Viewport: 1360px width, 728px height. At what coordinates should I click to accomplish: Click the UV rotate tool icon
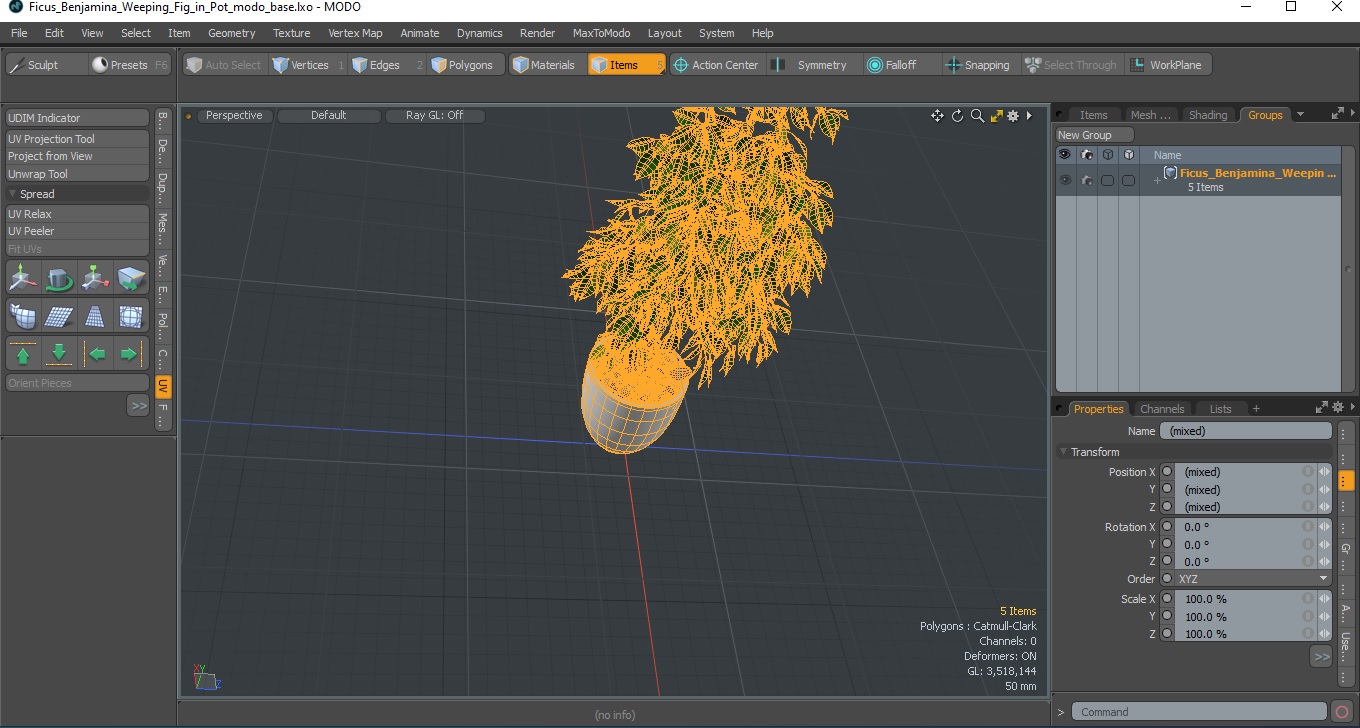click(x=59, y=277)
